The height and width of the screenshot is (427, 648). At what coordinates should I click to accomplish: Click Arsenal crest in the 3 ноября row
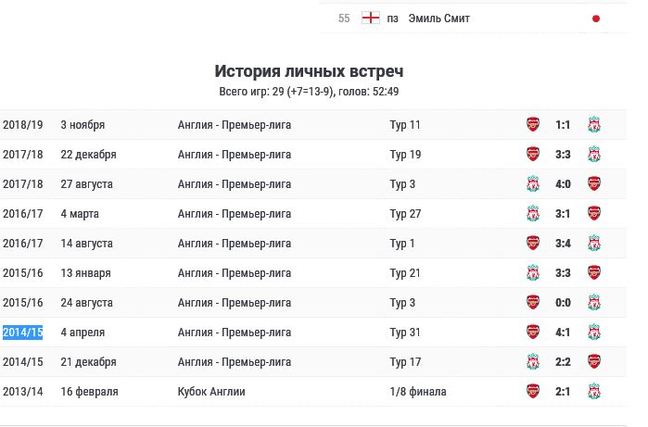click(x=533, y=125)
